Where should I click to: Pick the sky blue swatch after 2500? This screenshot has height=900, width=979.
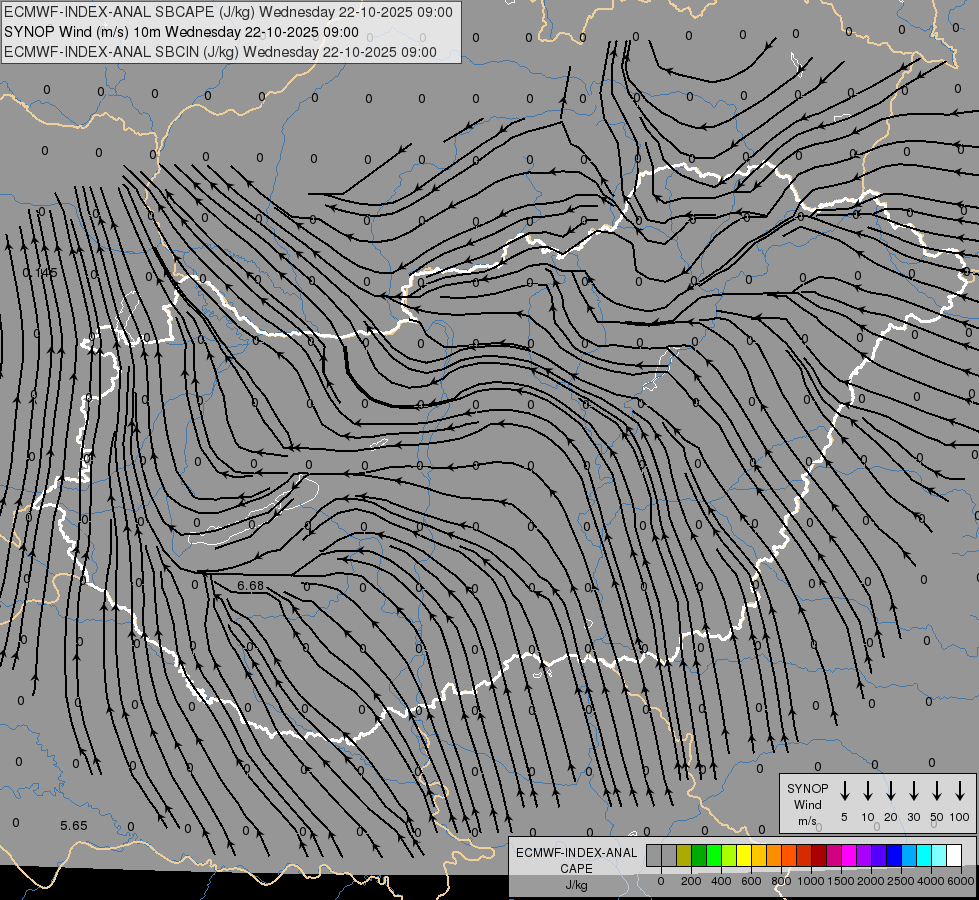coord(910,855)
